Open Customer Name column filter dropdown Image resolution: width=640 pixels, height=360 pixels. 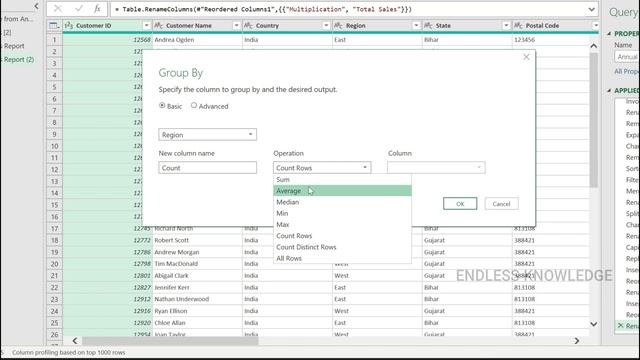point(236,25)
